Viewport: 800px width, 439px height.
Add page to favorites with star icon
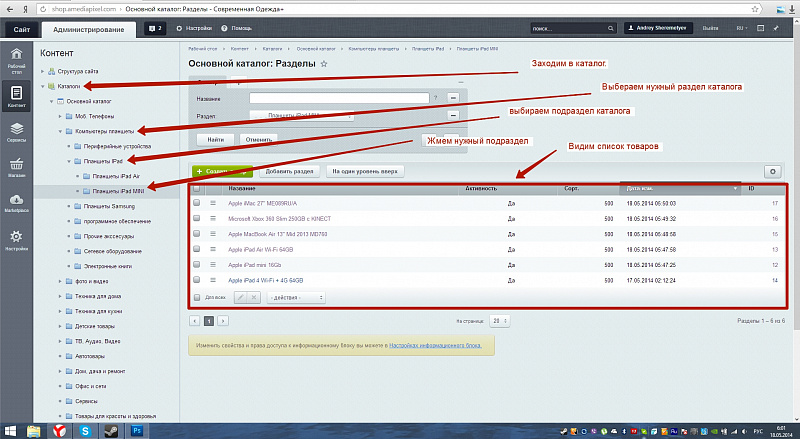[x=324, y=64]
